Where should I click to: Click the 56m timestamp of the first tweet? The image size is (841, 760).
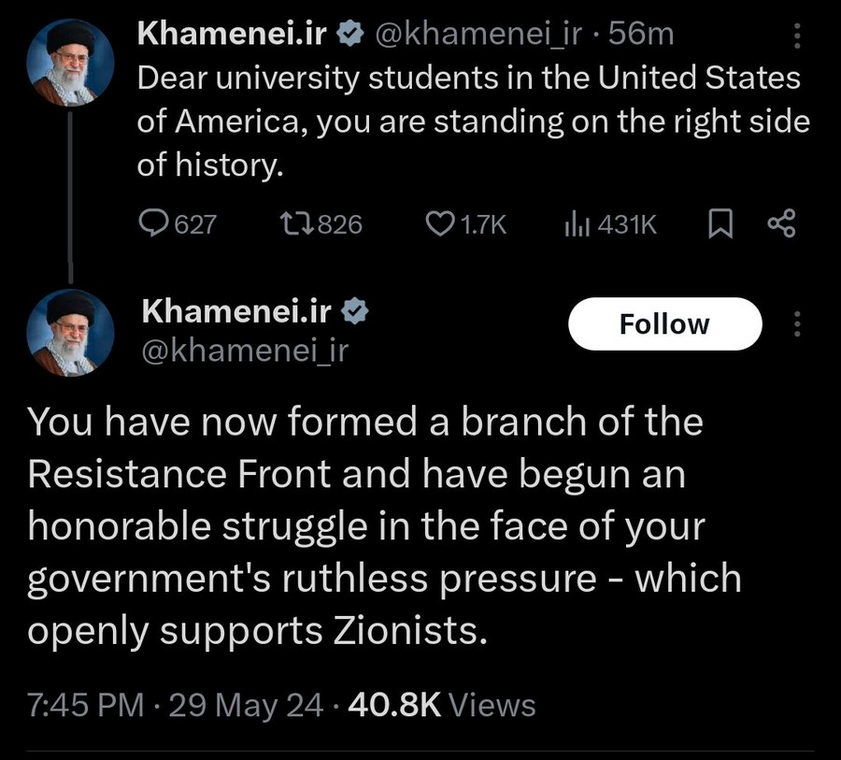coord(642,34)
